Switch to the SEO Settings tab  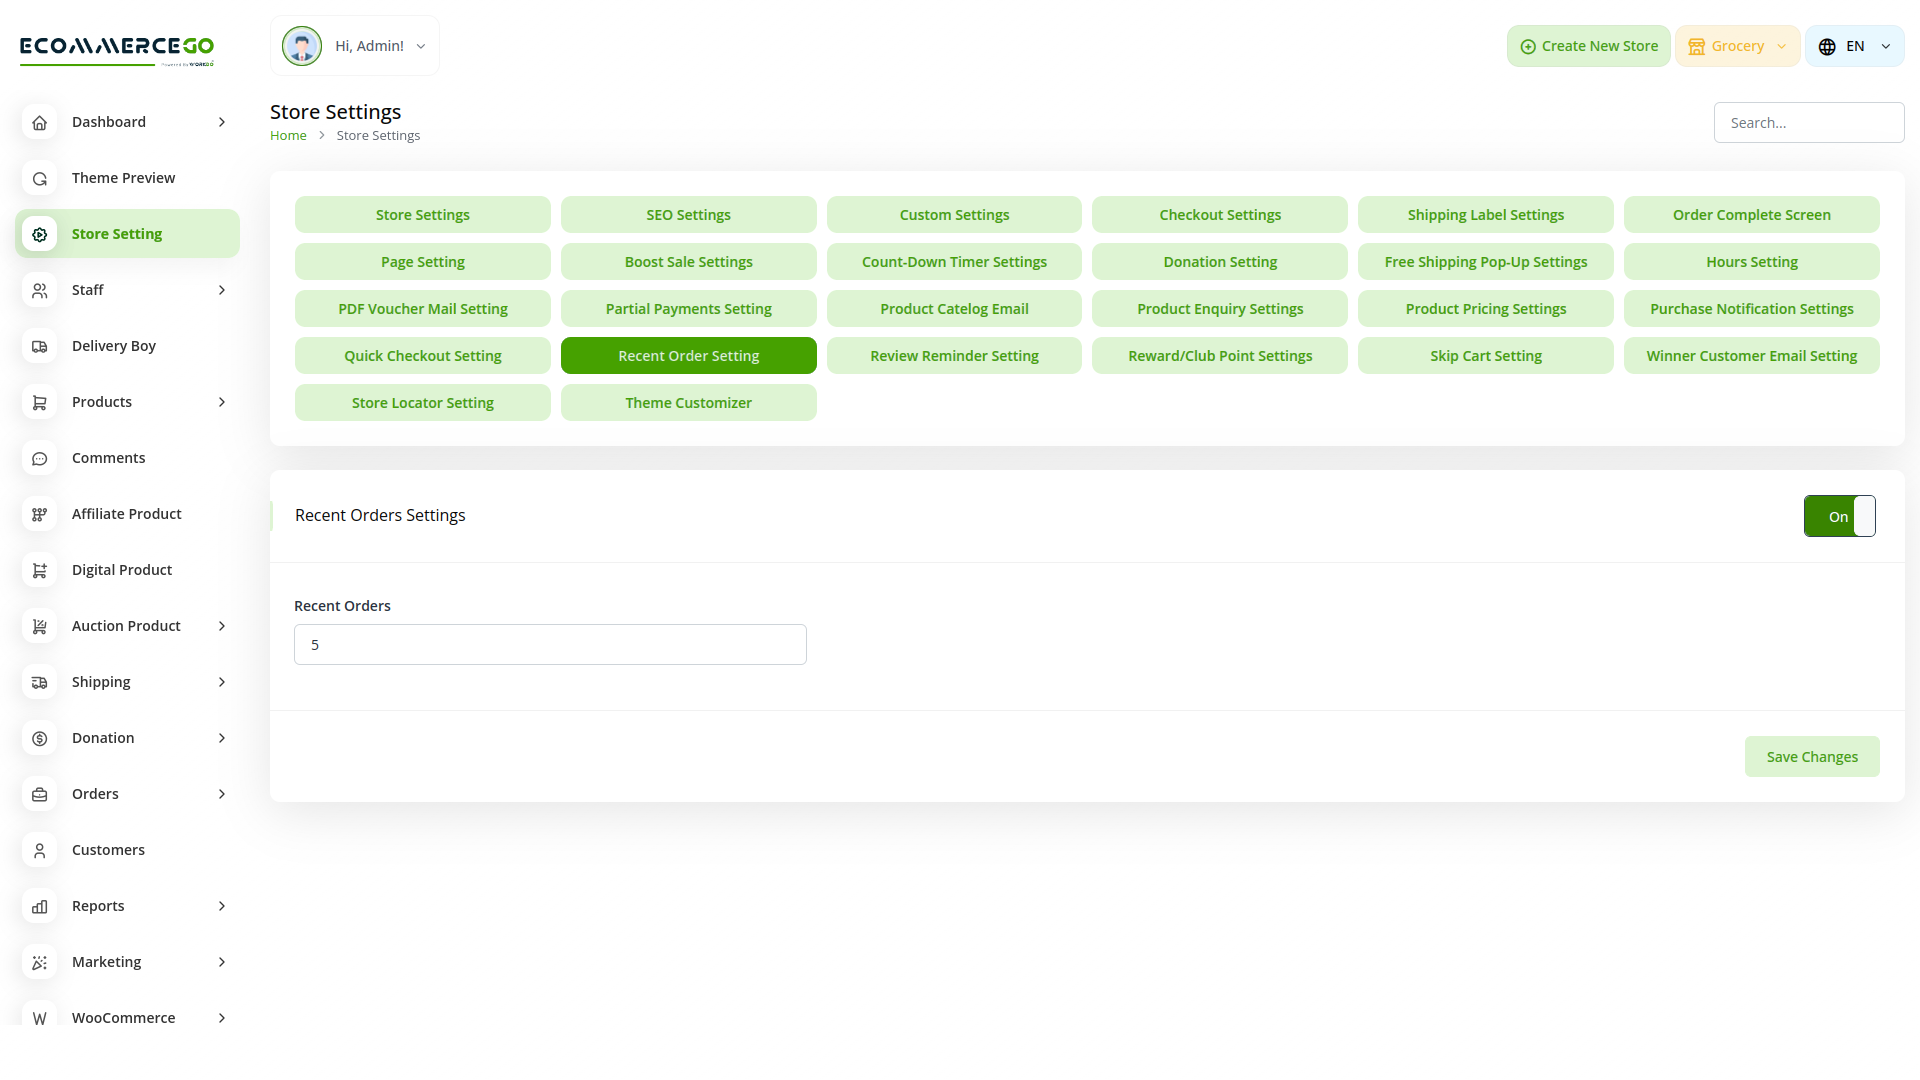(x=688, y=215)
